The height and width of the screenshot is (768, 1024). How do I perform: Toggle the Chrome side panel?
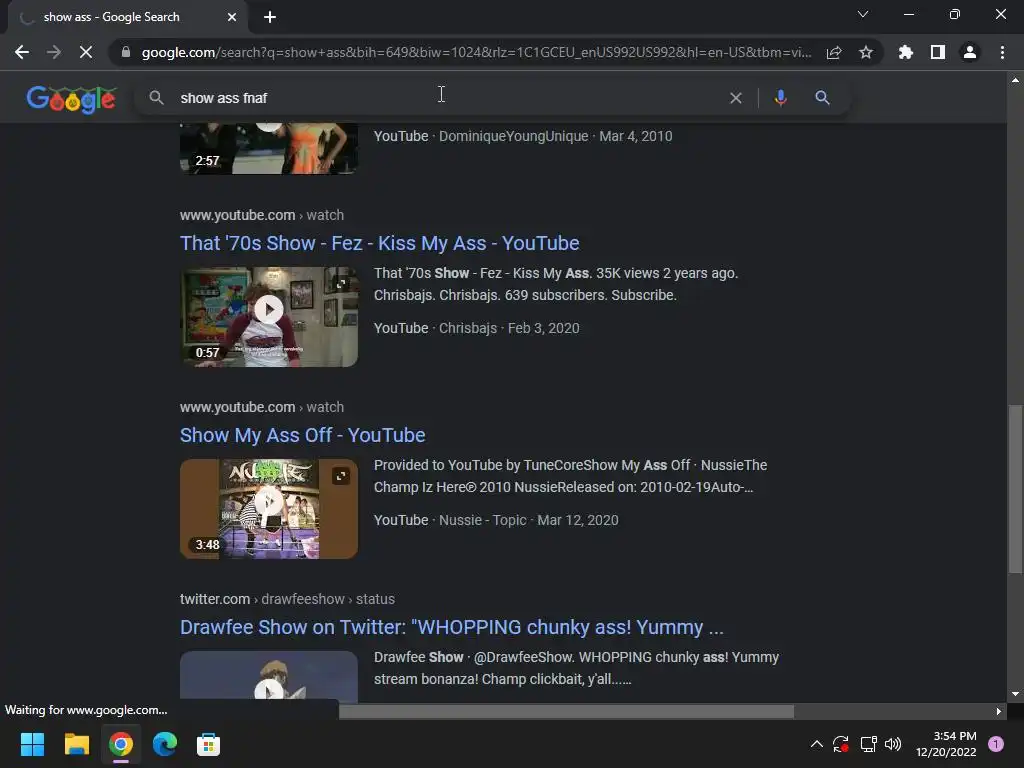pos(938,52)
